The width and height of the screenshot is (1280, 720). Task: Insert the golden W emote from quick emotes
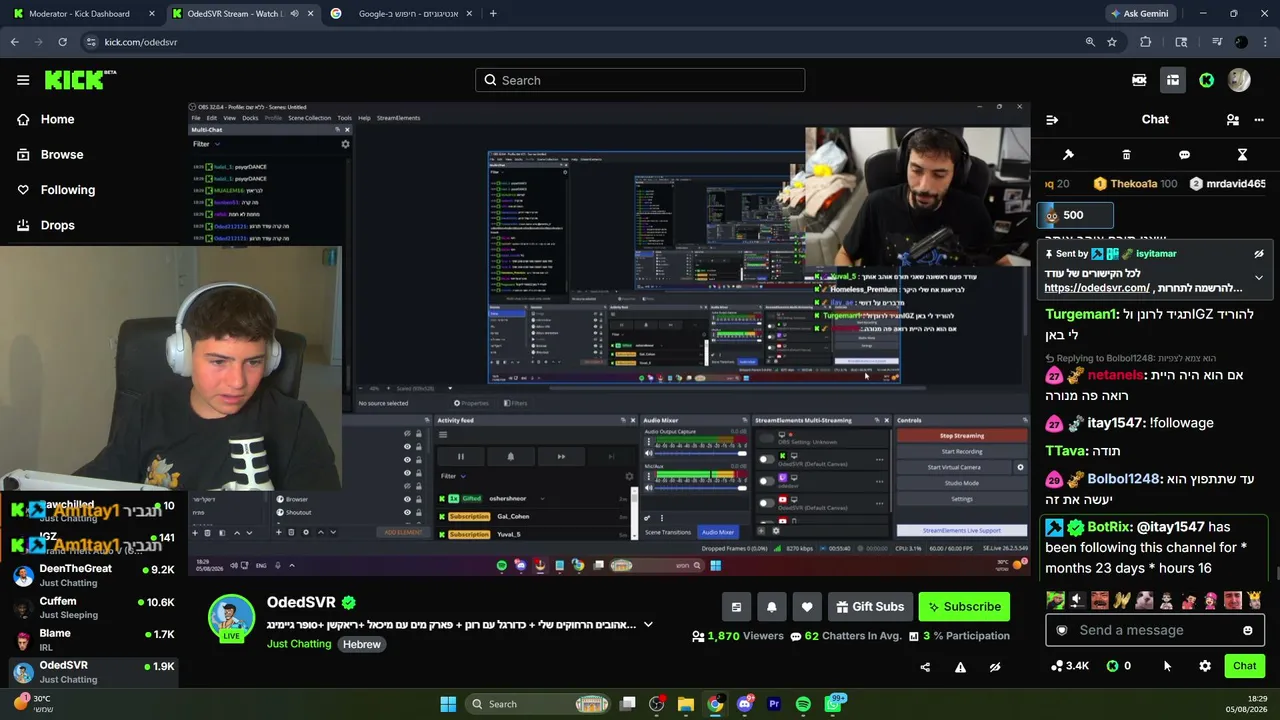coord(1121,600)
